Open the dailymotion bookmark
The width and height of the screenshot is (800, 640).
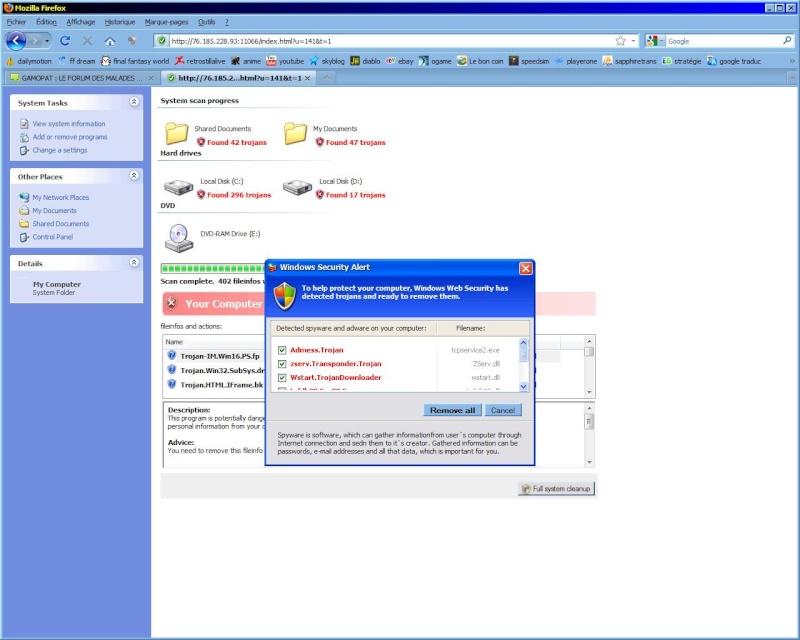(29, 61)
